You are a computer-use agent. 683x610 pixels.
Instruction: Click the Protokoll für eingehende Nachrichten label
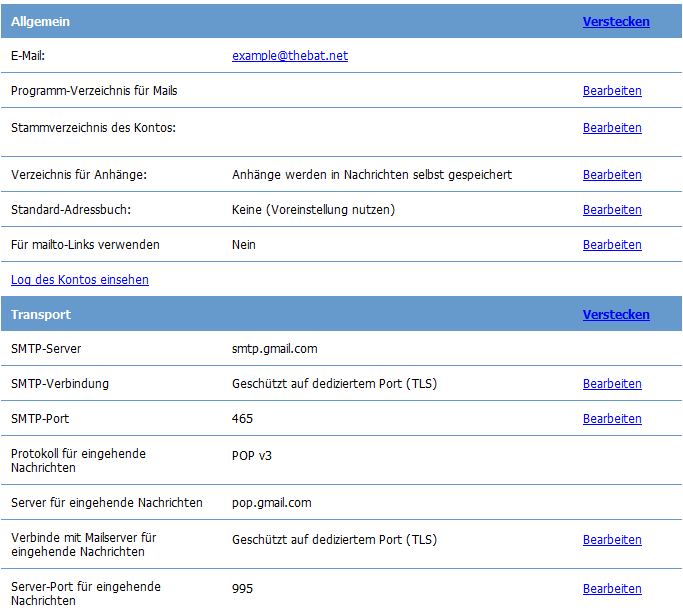click(x=78, y=460)
